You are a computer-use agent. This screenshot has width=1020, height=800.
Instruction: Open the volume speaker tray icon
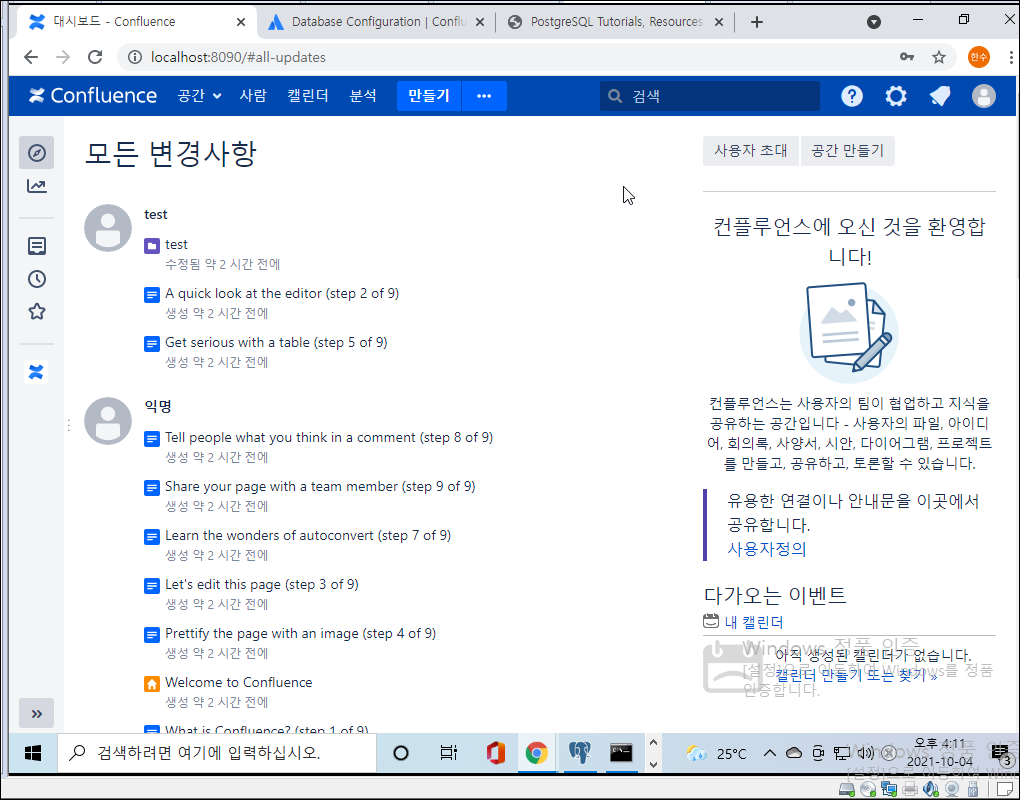click(x=866, y=753)
